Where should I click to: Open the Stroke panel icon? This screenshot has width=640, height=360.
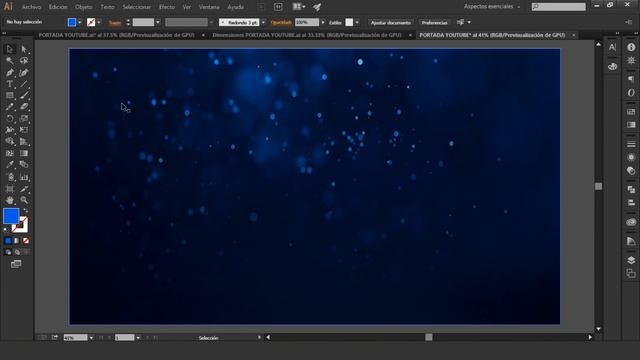(x=631, y=144)
